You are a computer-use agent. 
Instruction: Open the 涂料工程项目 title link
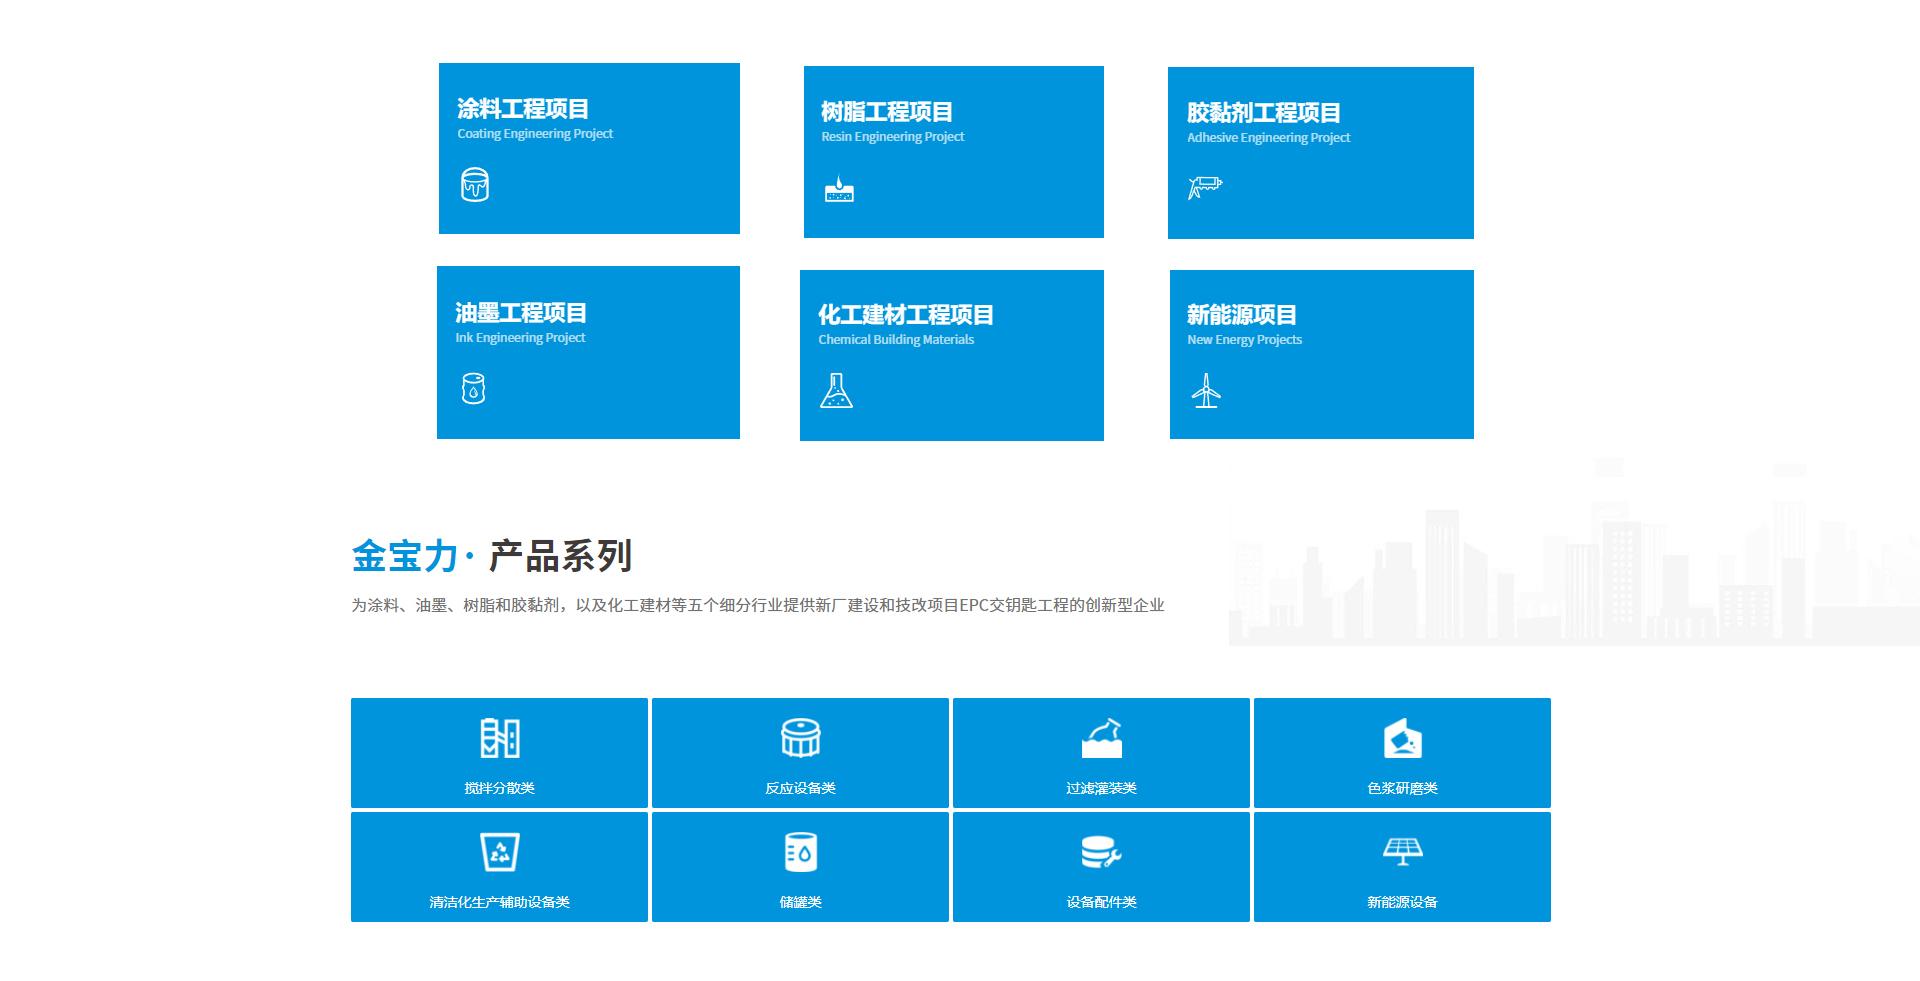(x=523, y=108)
